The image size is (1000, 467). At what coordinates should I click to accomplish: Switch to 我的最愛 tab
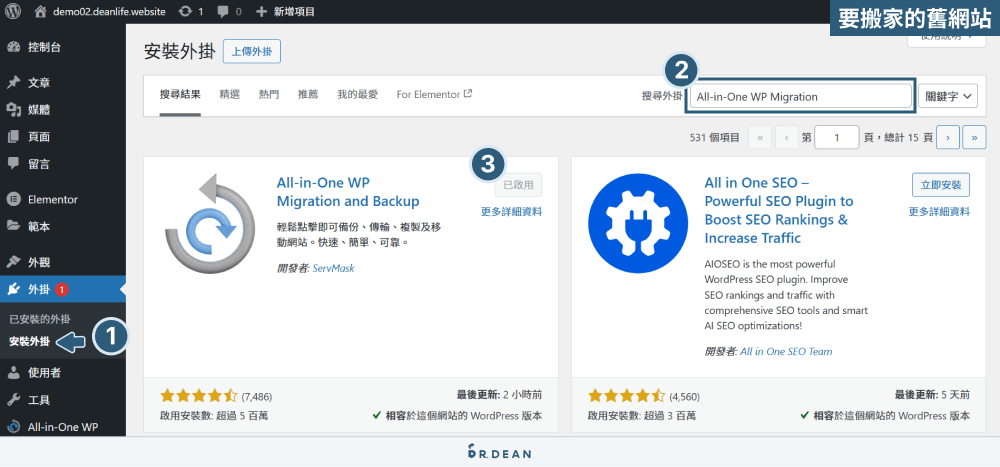pos(358,94)
